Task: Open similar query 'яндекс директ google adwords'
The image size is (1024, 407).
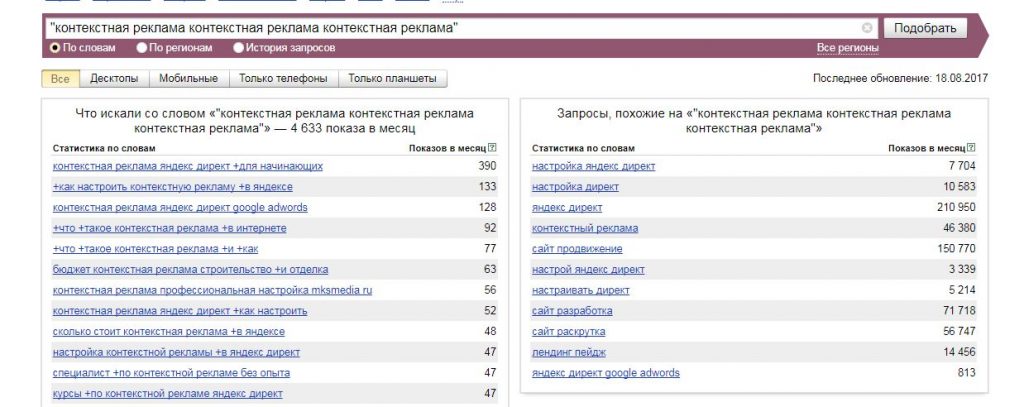Action: 606,373
